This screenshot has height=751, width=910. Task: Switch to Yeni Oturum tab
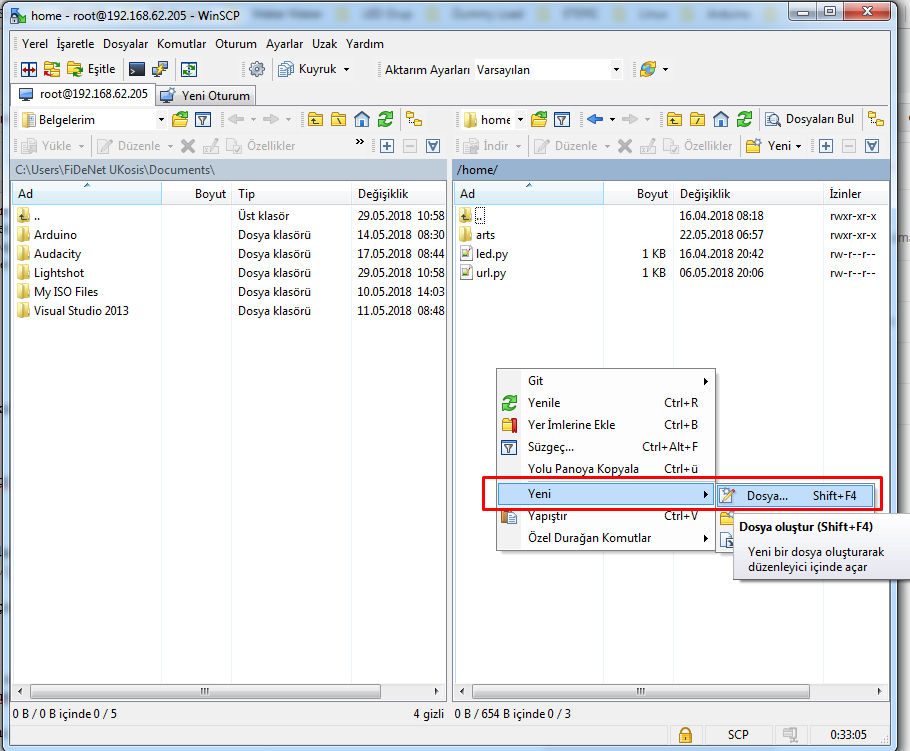tap(207, 95)
